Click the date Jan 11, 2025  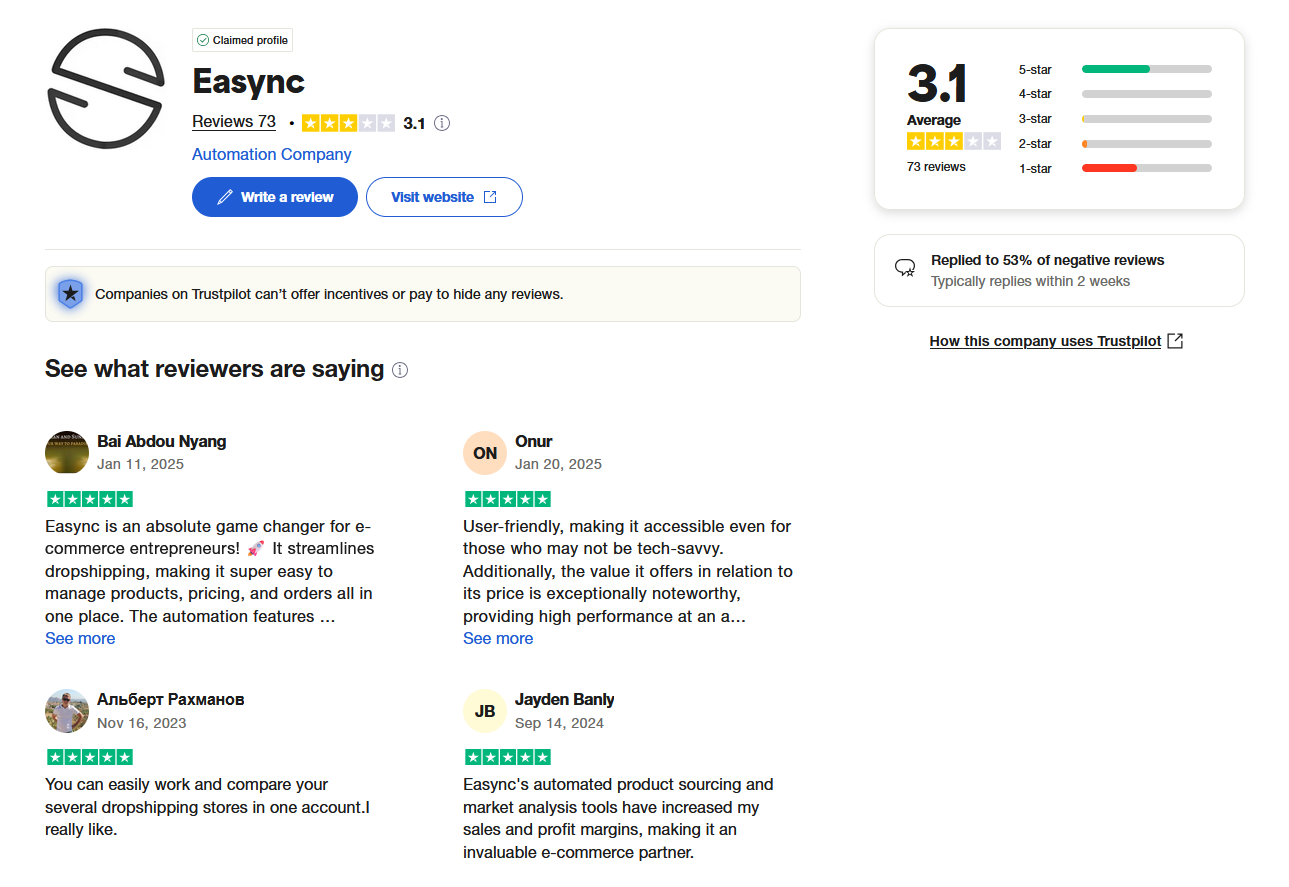coord(141,464)
